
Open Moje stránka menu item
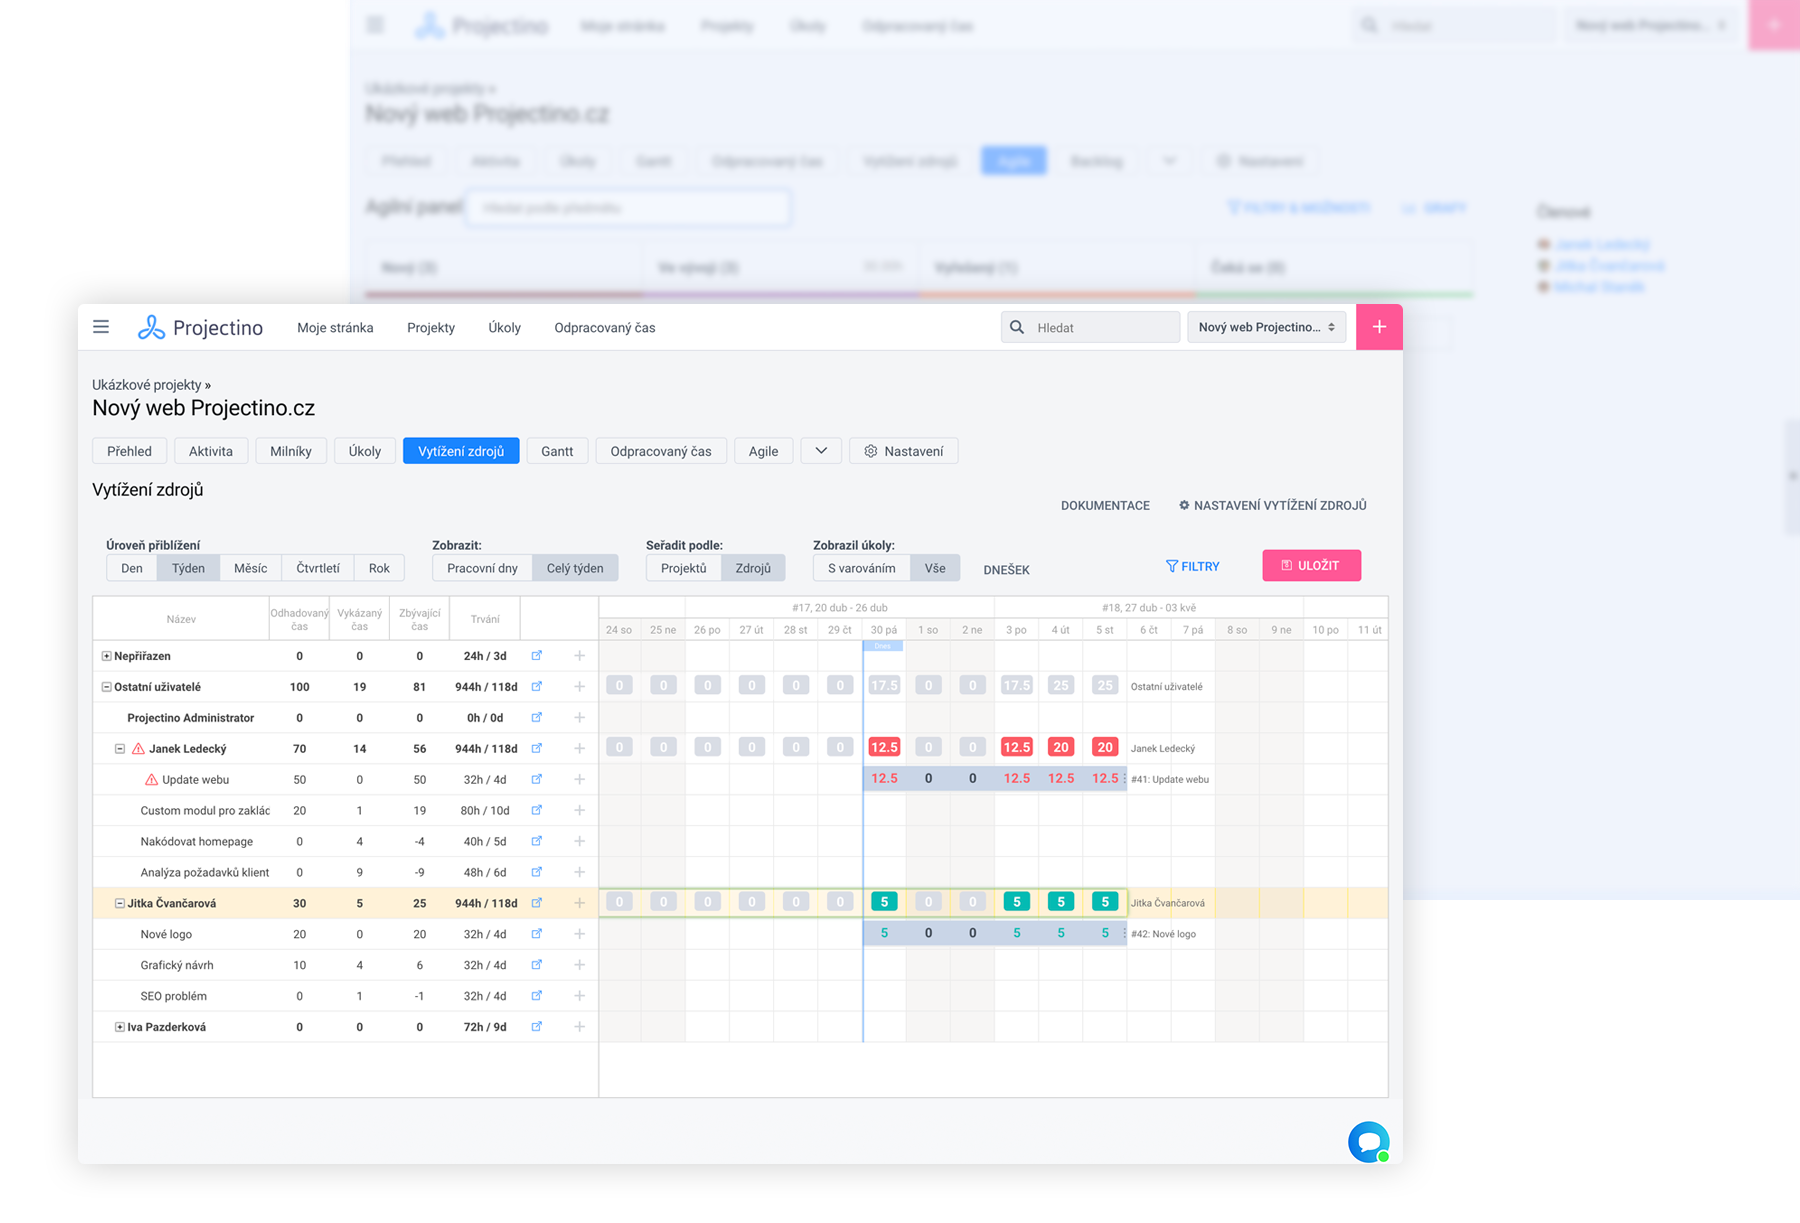pyautogui.click(x=335, y=328)
